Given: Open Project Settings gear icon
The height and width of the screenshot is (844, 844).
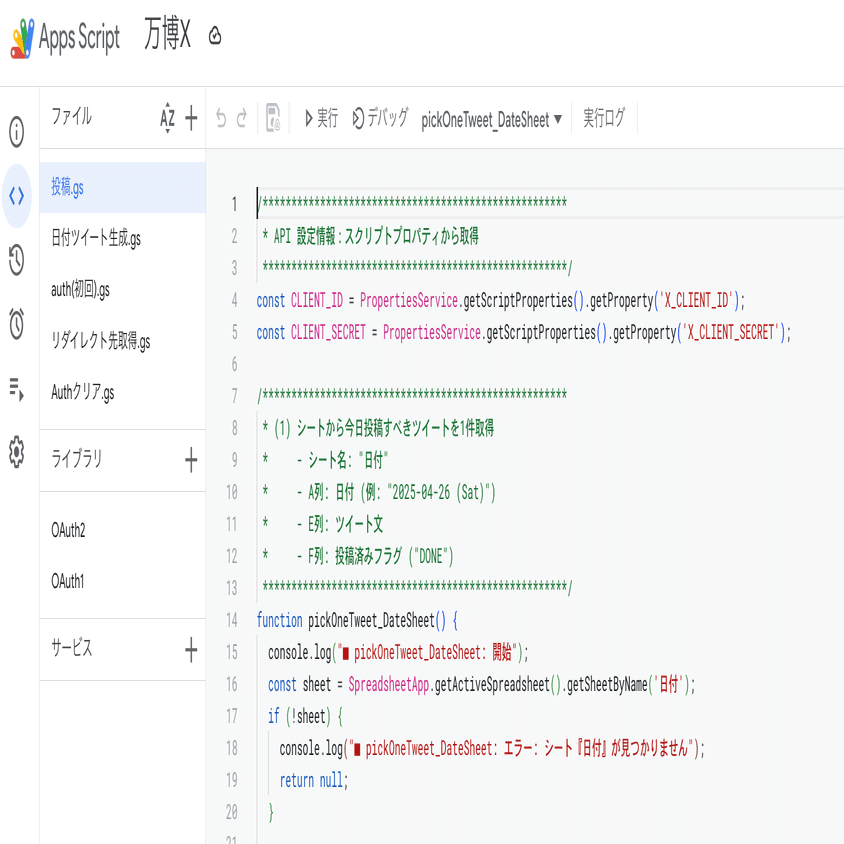Looking at the screenshot, I should 17,453.
